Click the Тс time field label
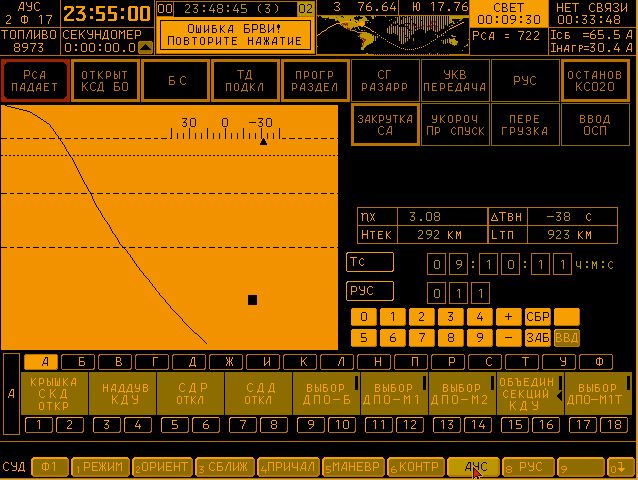The image size is (638, 480). [370, 262]
